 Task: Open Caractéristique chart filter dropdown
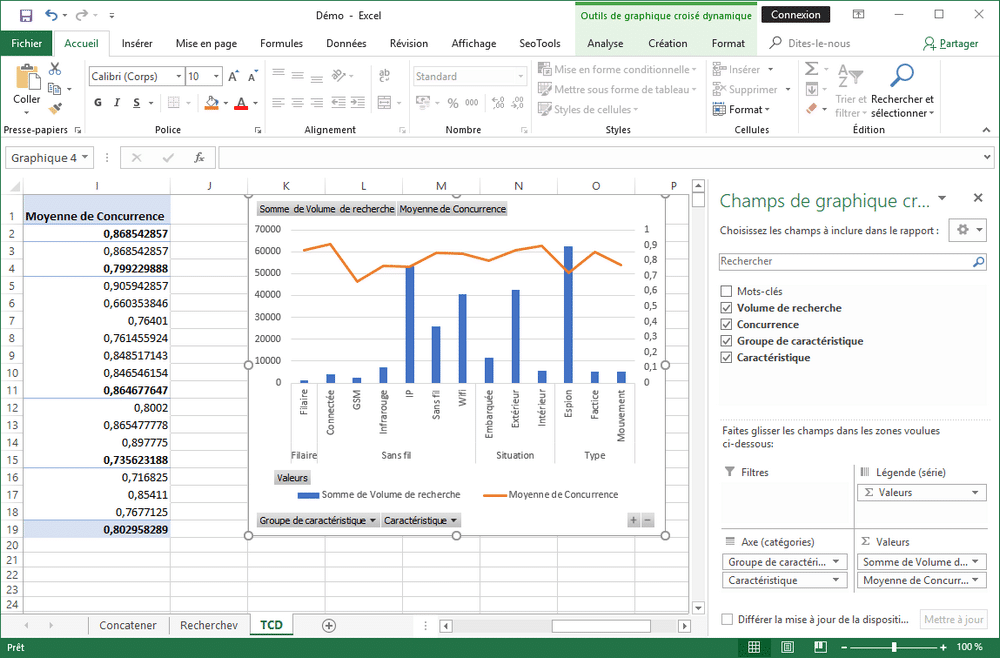pyautogui.click(x=453, y=520)
